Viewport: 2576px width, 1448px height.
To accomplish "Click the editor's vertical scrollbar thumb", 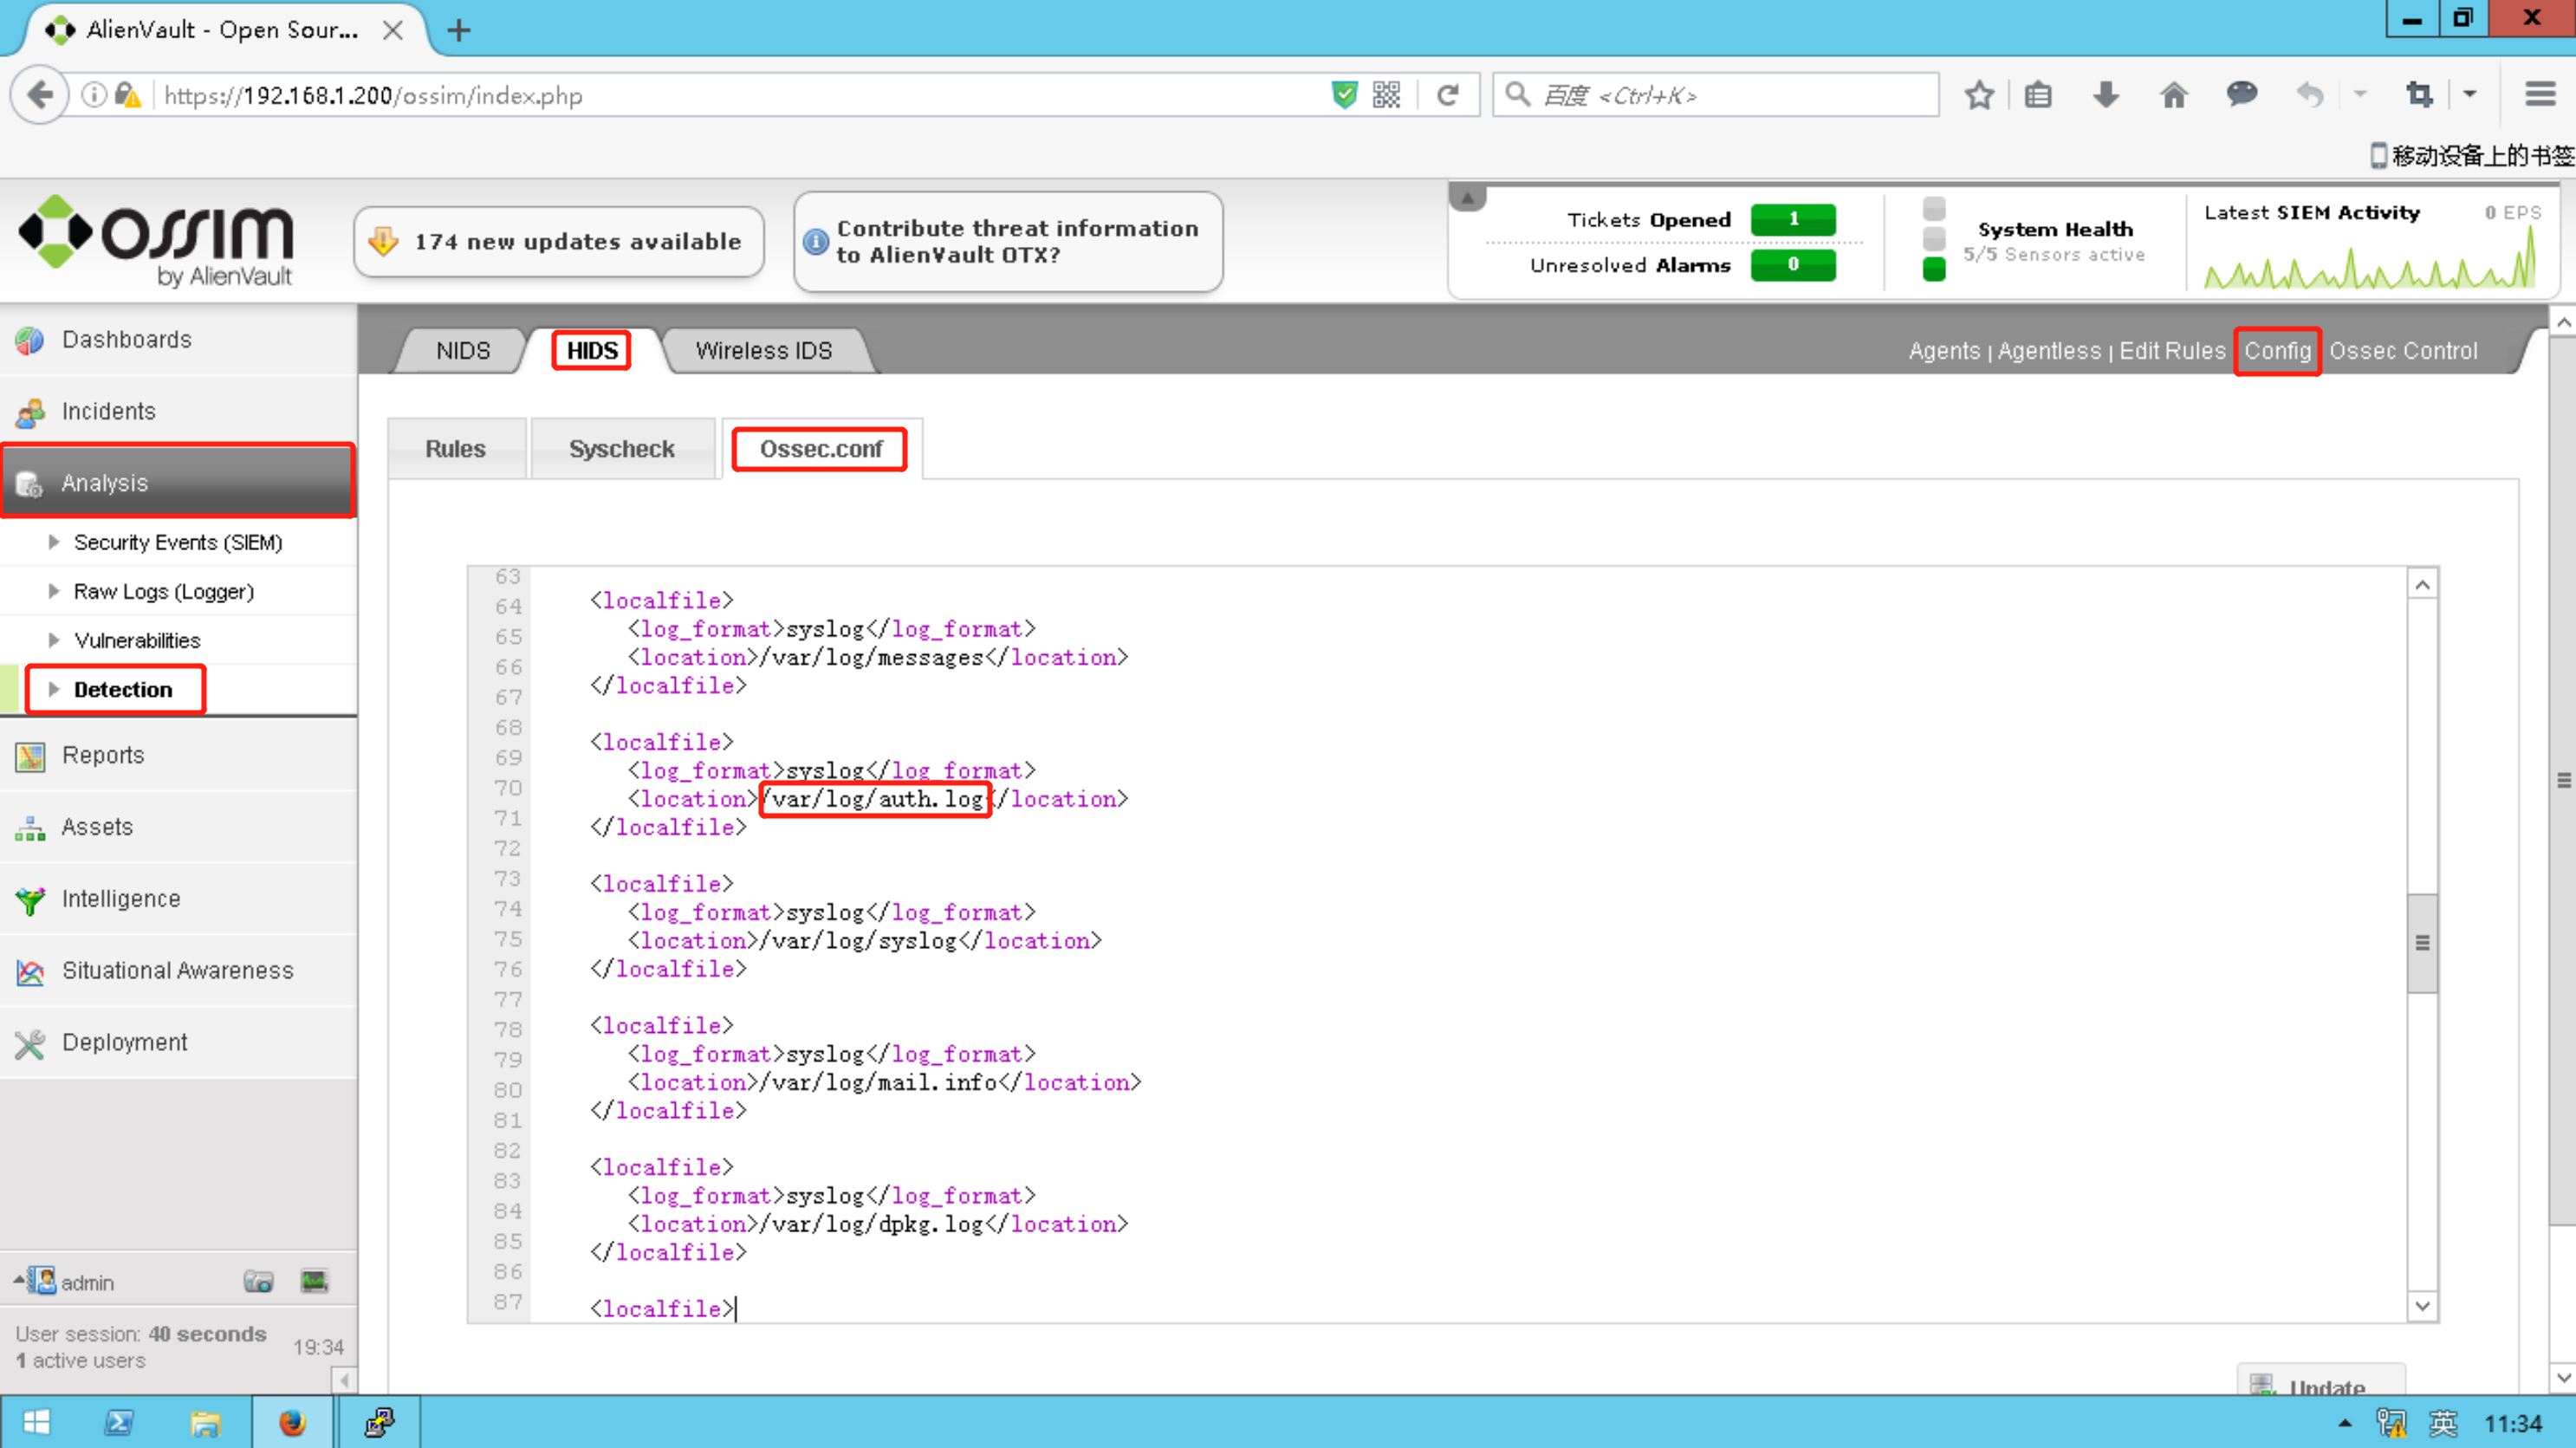I will (2421, 942).
